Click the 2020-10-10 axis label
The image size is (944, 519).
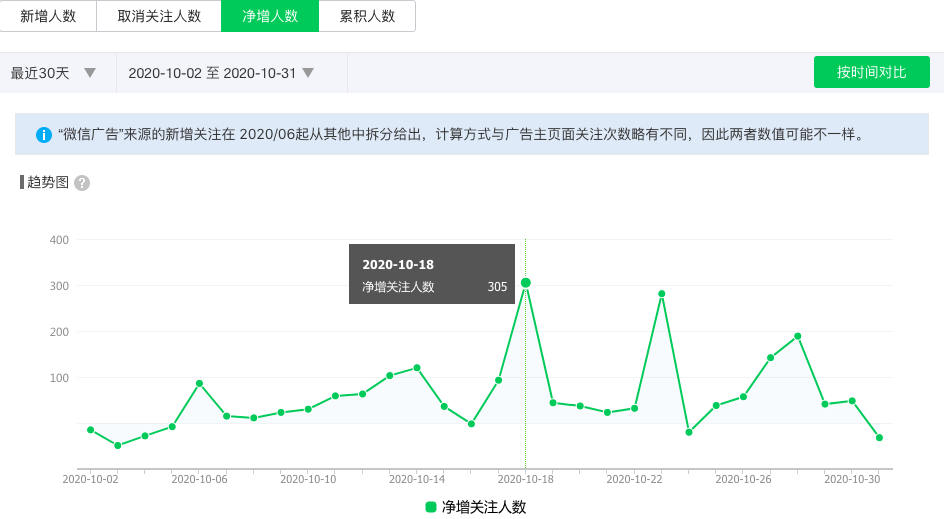(x=308, y=479)
